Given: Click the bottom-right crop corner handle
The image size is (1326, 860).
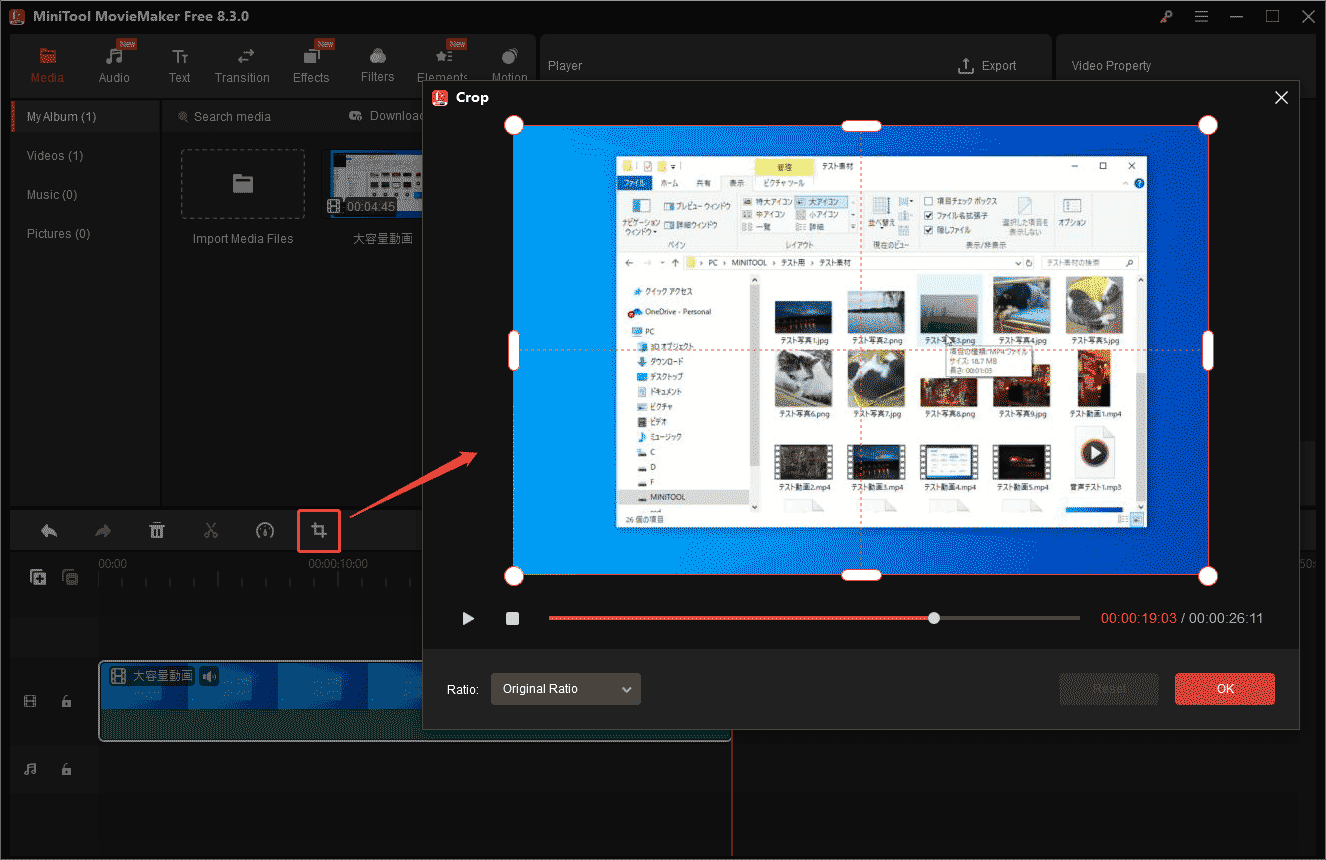Looking at the screenshot, I should [x=1208, y=576].
